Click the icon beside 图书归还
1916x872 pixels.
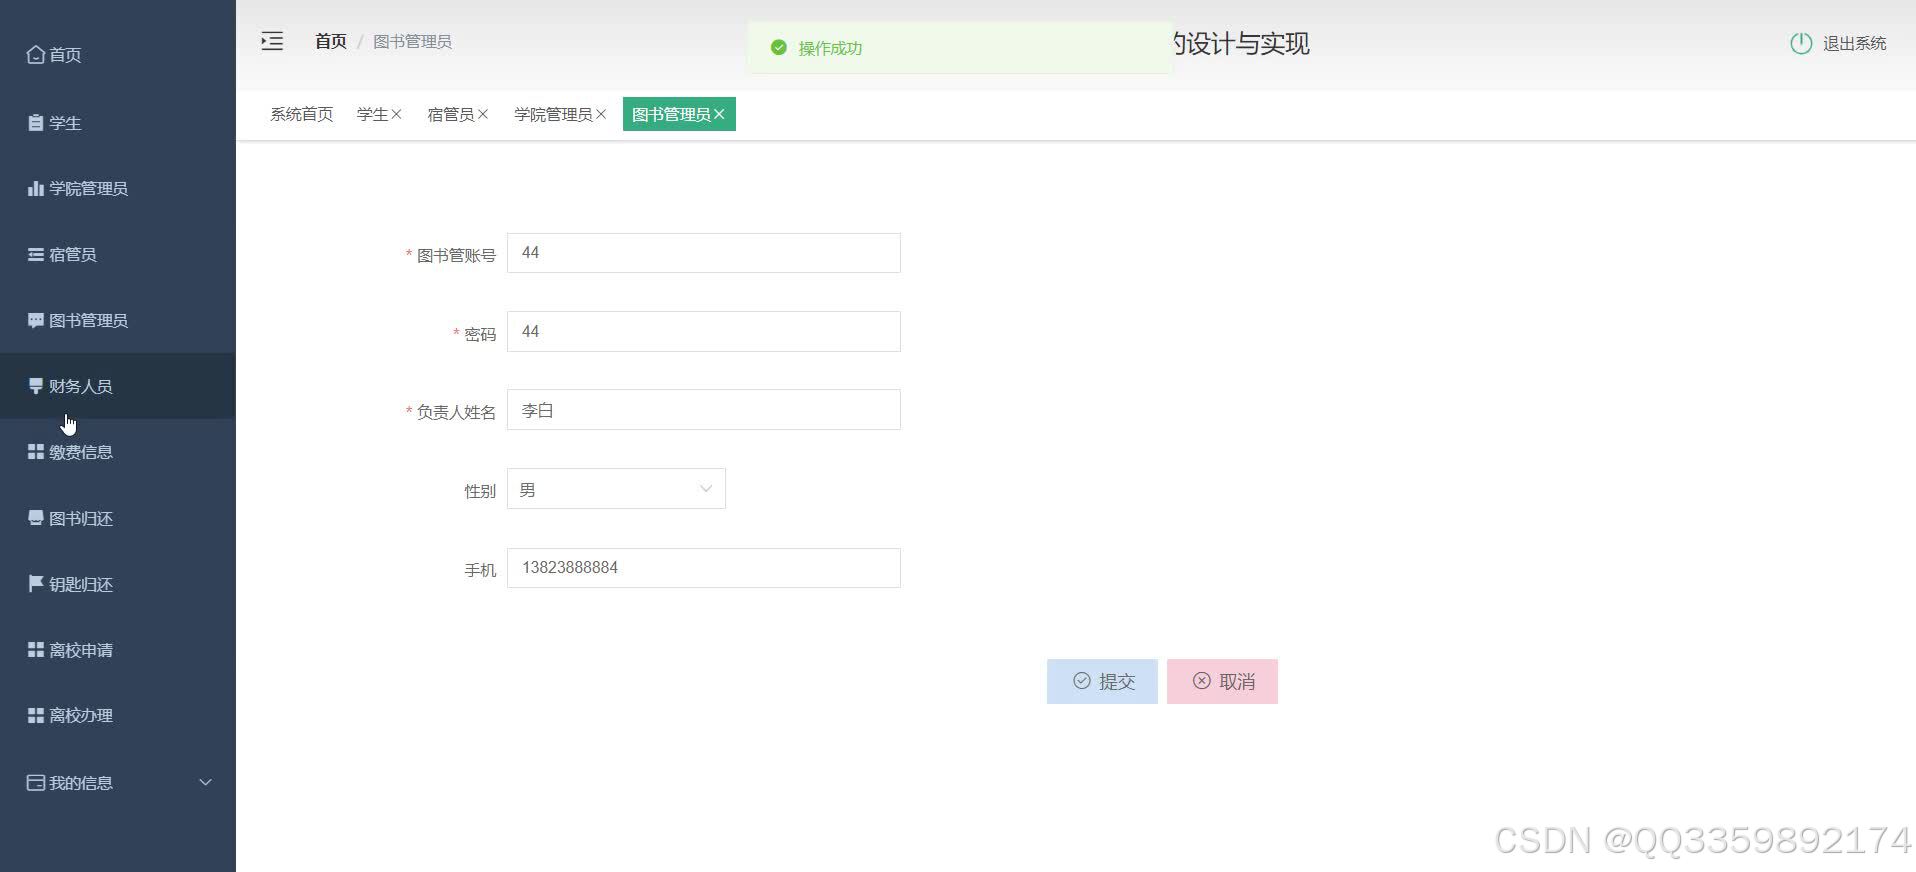(36, 518)
